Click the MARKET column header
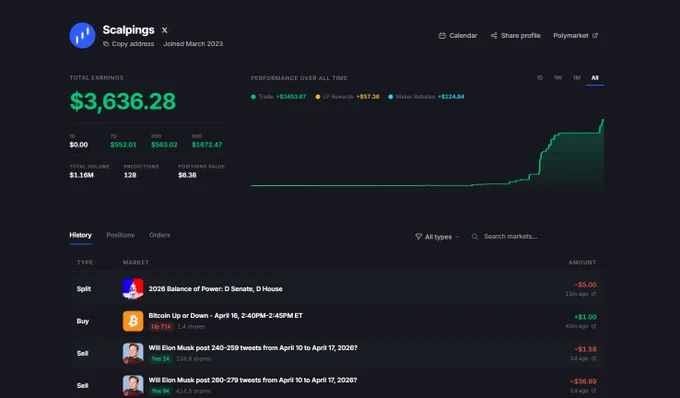680x398 pixels. tap(136, 262)
